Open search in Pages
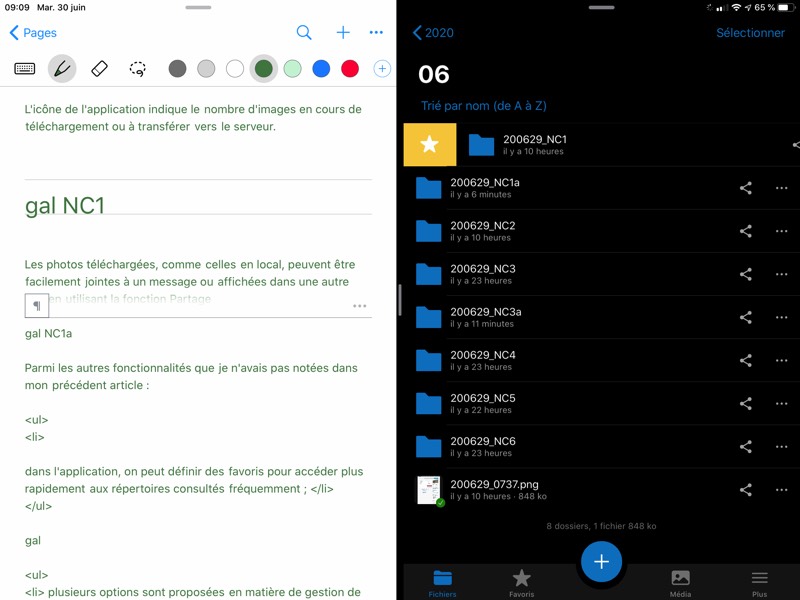 click(x=304, y=33)
